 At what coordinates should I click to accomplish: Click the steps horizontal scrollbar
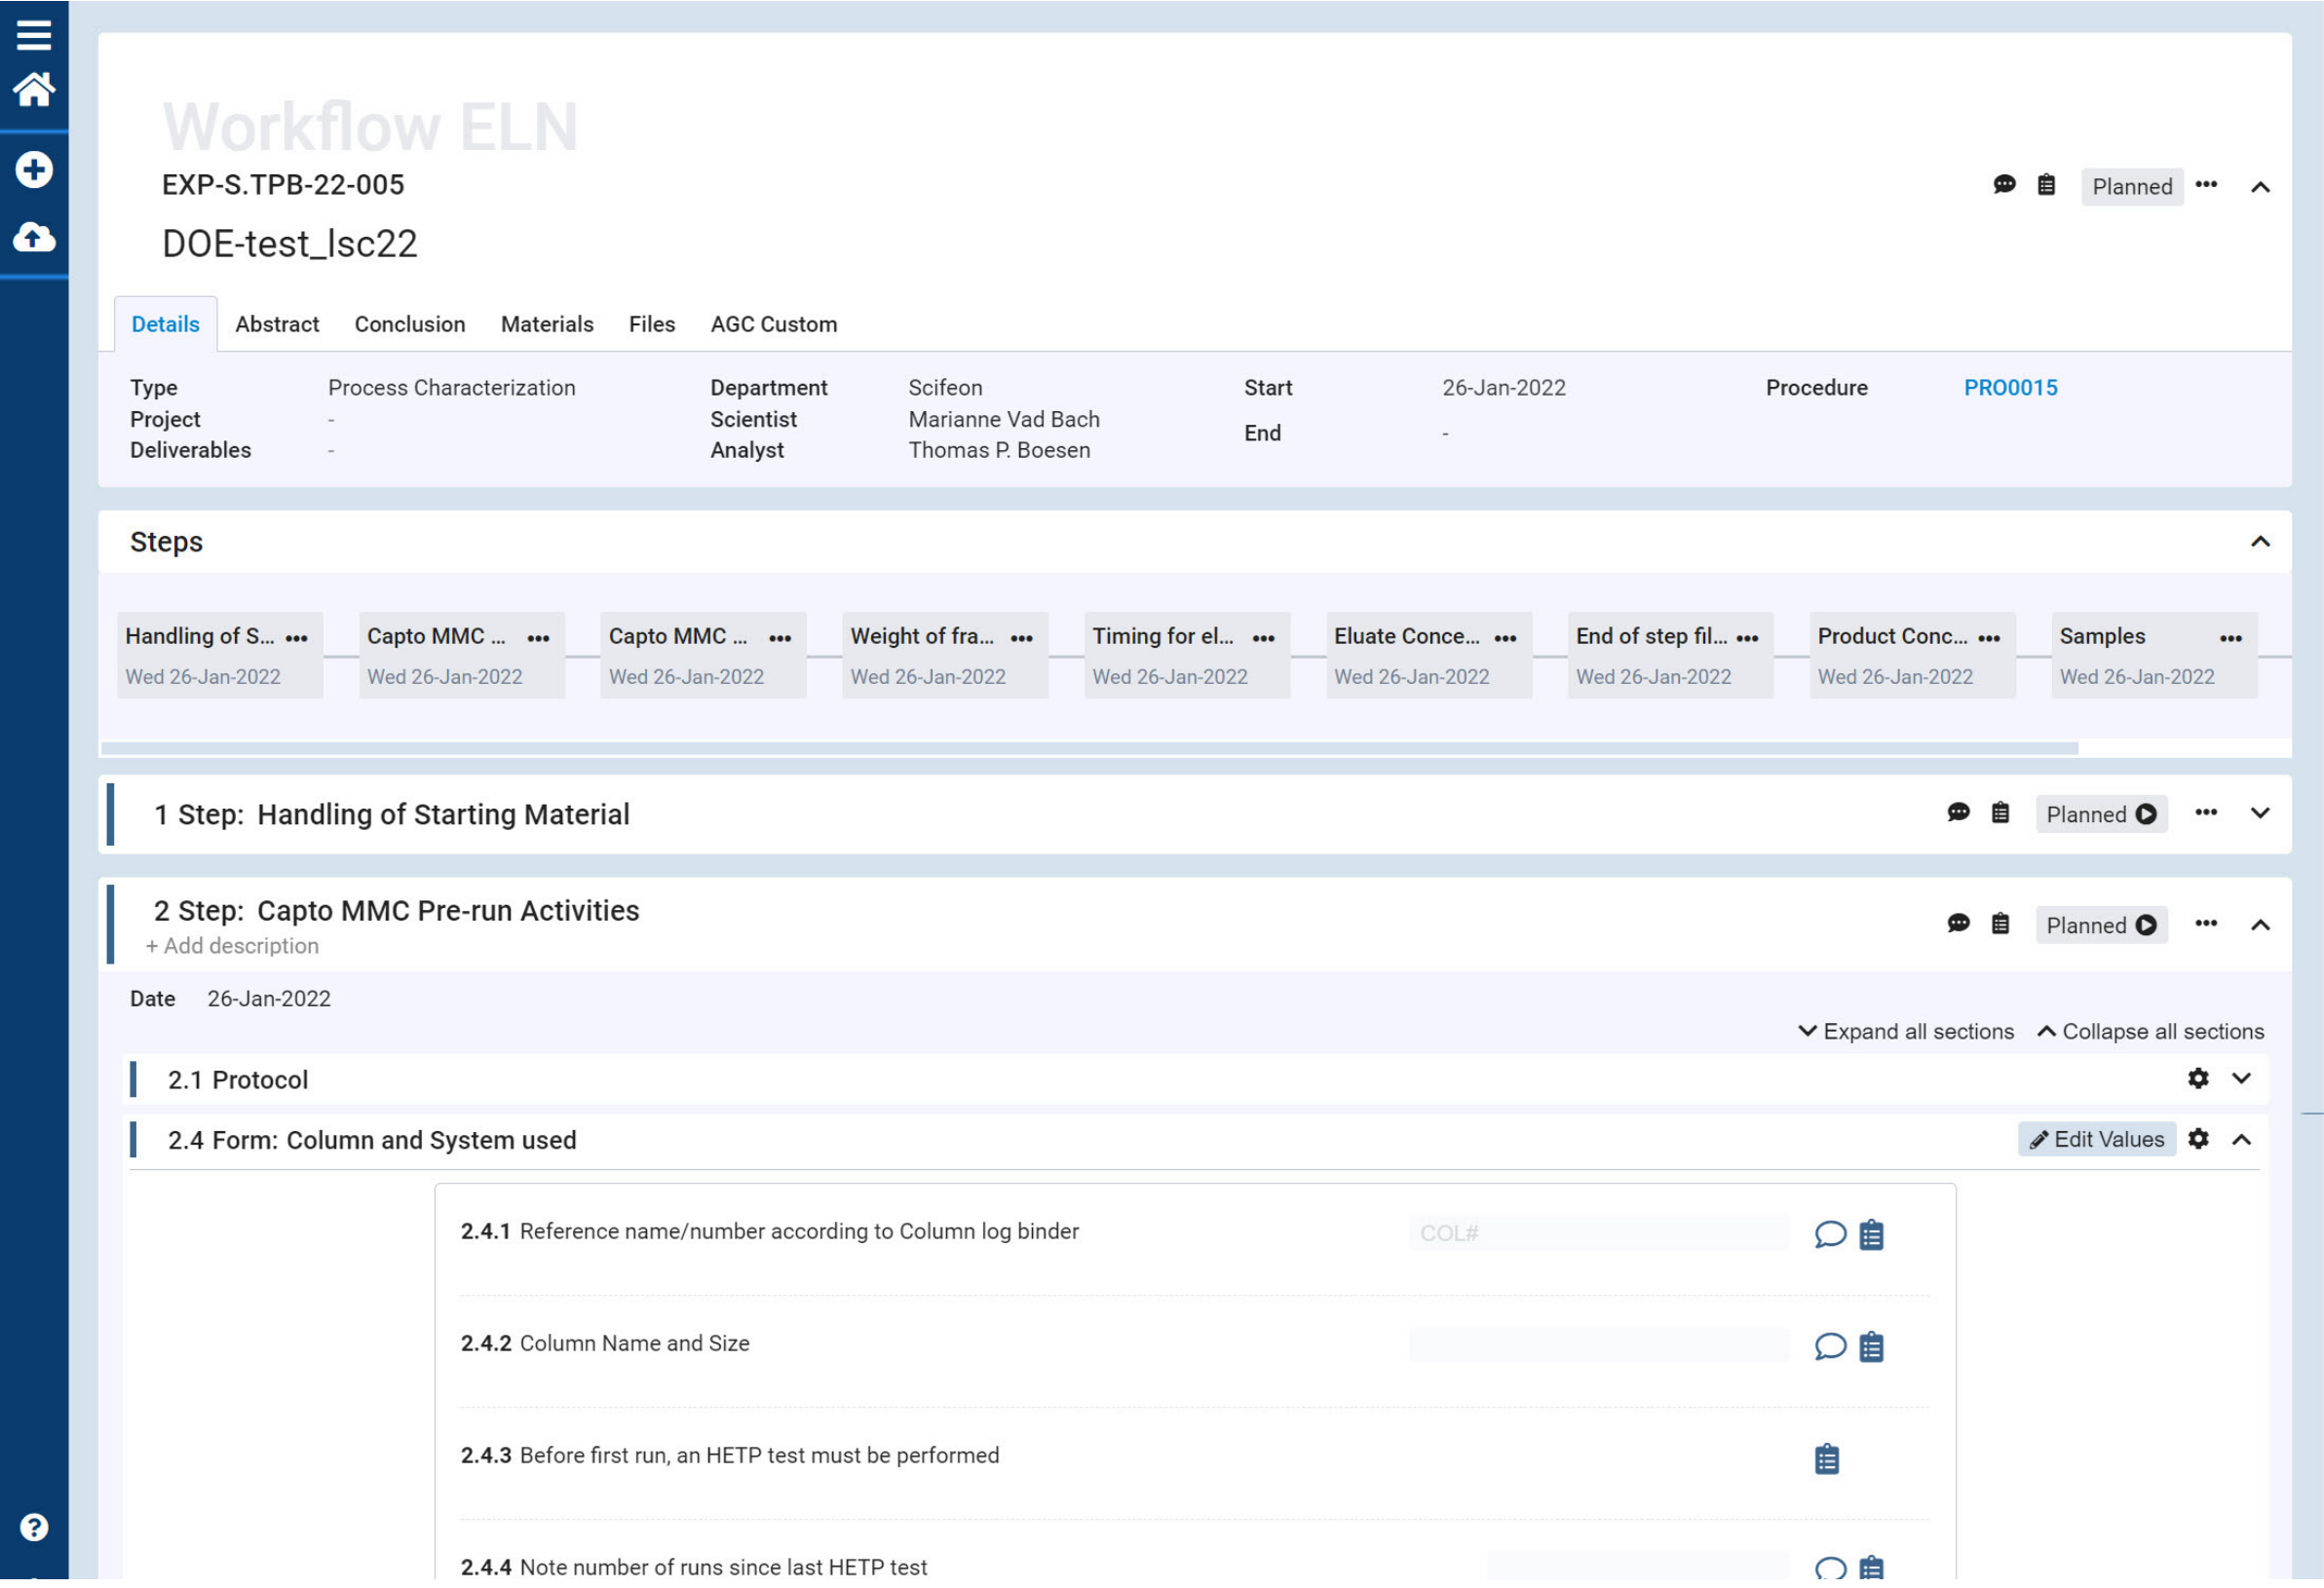pyautogui.click(x=1089, y=748)
